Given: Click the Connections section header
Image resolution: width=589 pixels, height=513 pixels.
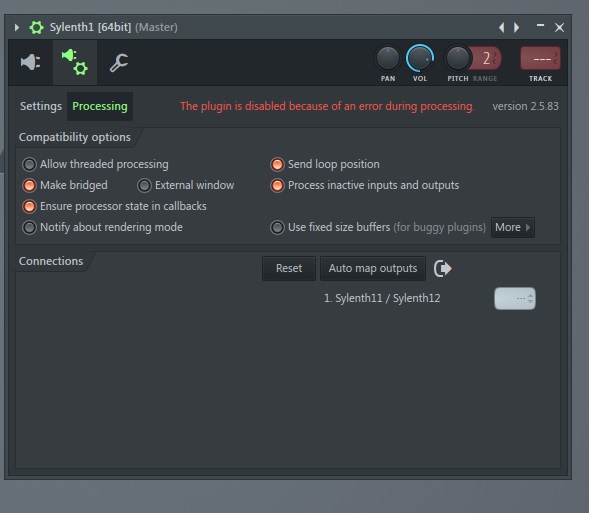Looking at the screenshot, I should (x=51, y=261).
